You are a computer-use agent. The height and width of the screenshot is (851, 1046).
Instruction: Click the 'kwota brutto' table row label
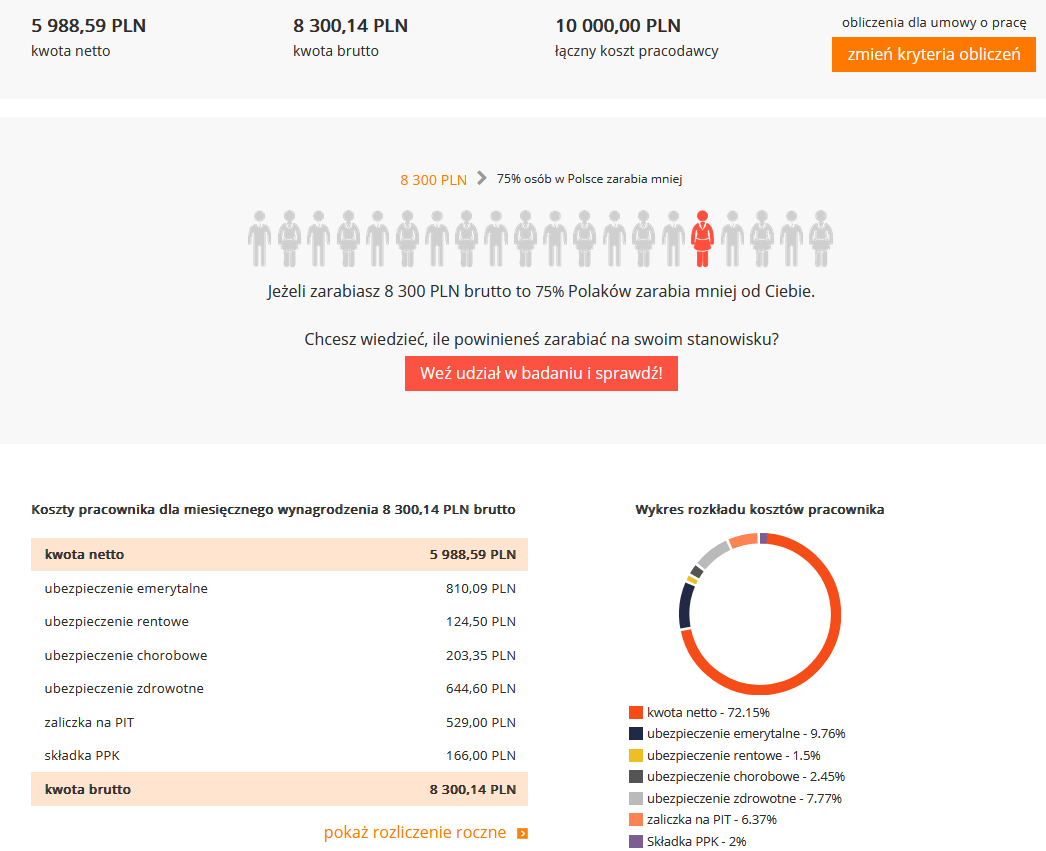pyautogui.click(x=87, y=789)
